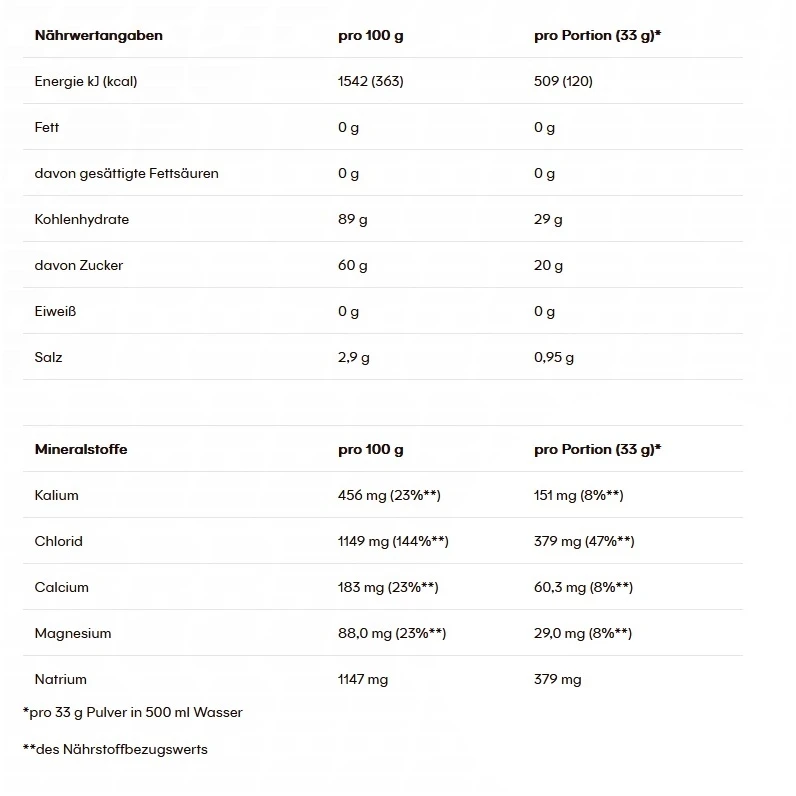Click the Nährstoffbezugswerts footnote text
The height and width of the screenshot is (796, 796).
tap(115, 749)
